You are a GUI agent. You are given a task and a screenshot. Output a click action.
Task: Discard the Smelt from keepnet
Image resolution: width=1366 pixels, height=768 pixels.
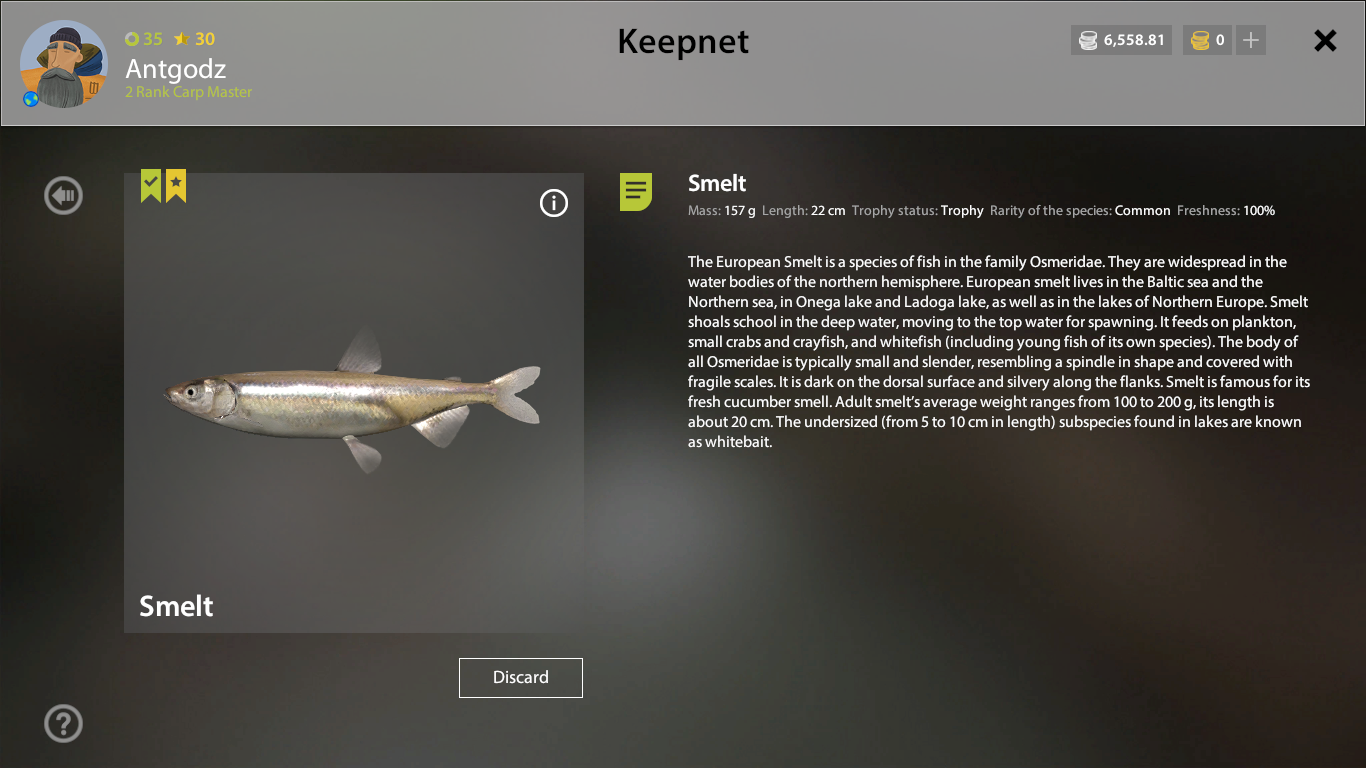click(x=521, y=678)
